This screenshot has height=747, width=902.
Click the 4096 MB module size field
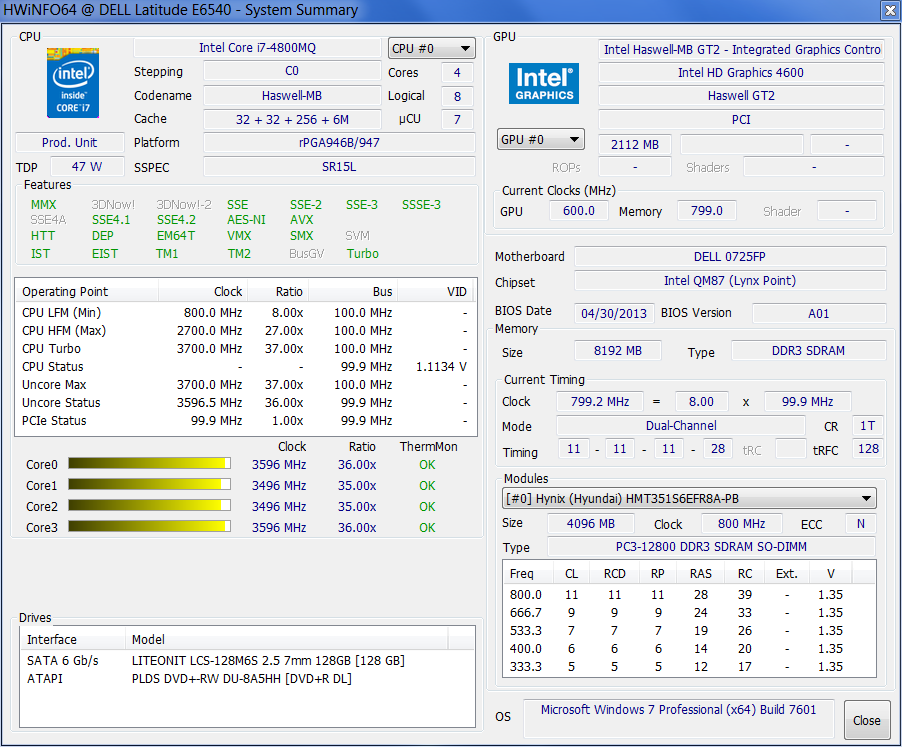(591, 523)
